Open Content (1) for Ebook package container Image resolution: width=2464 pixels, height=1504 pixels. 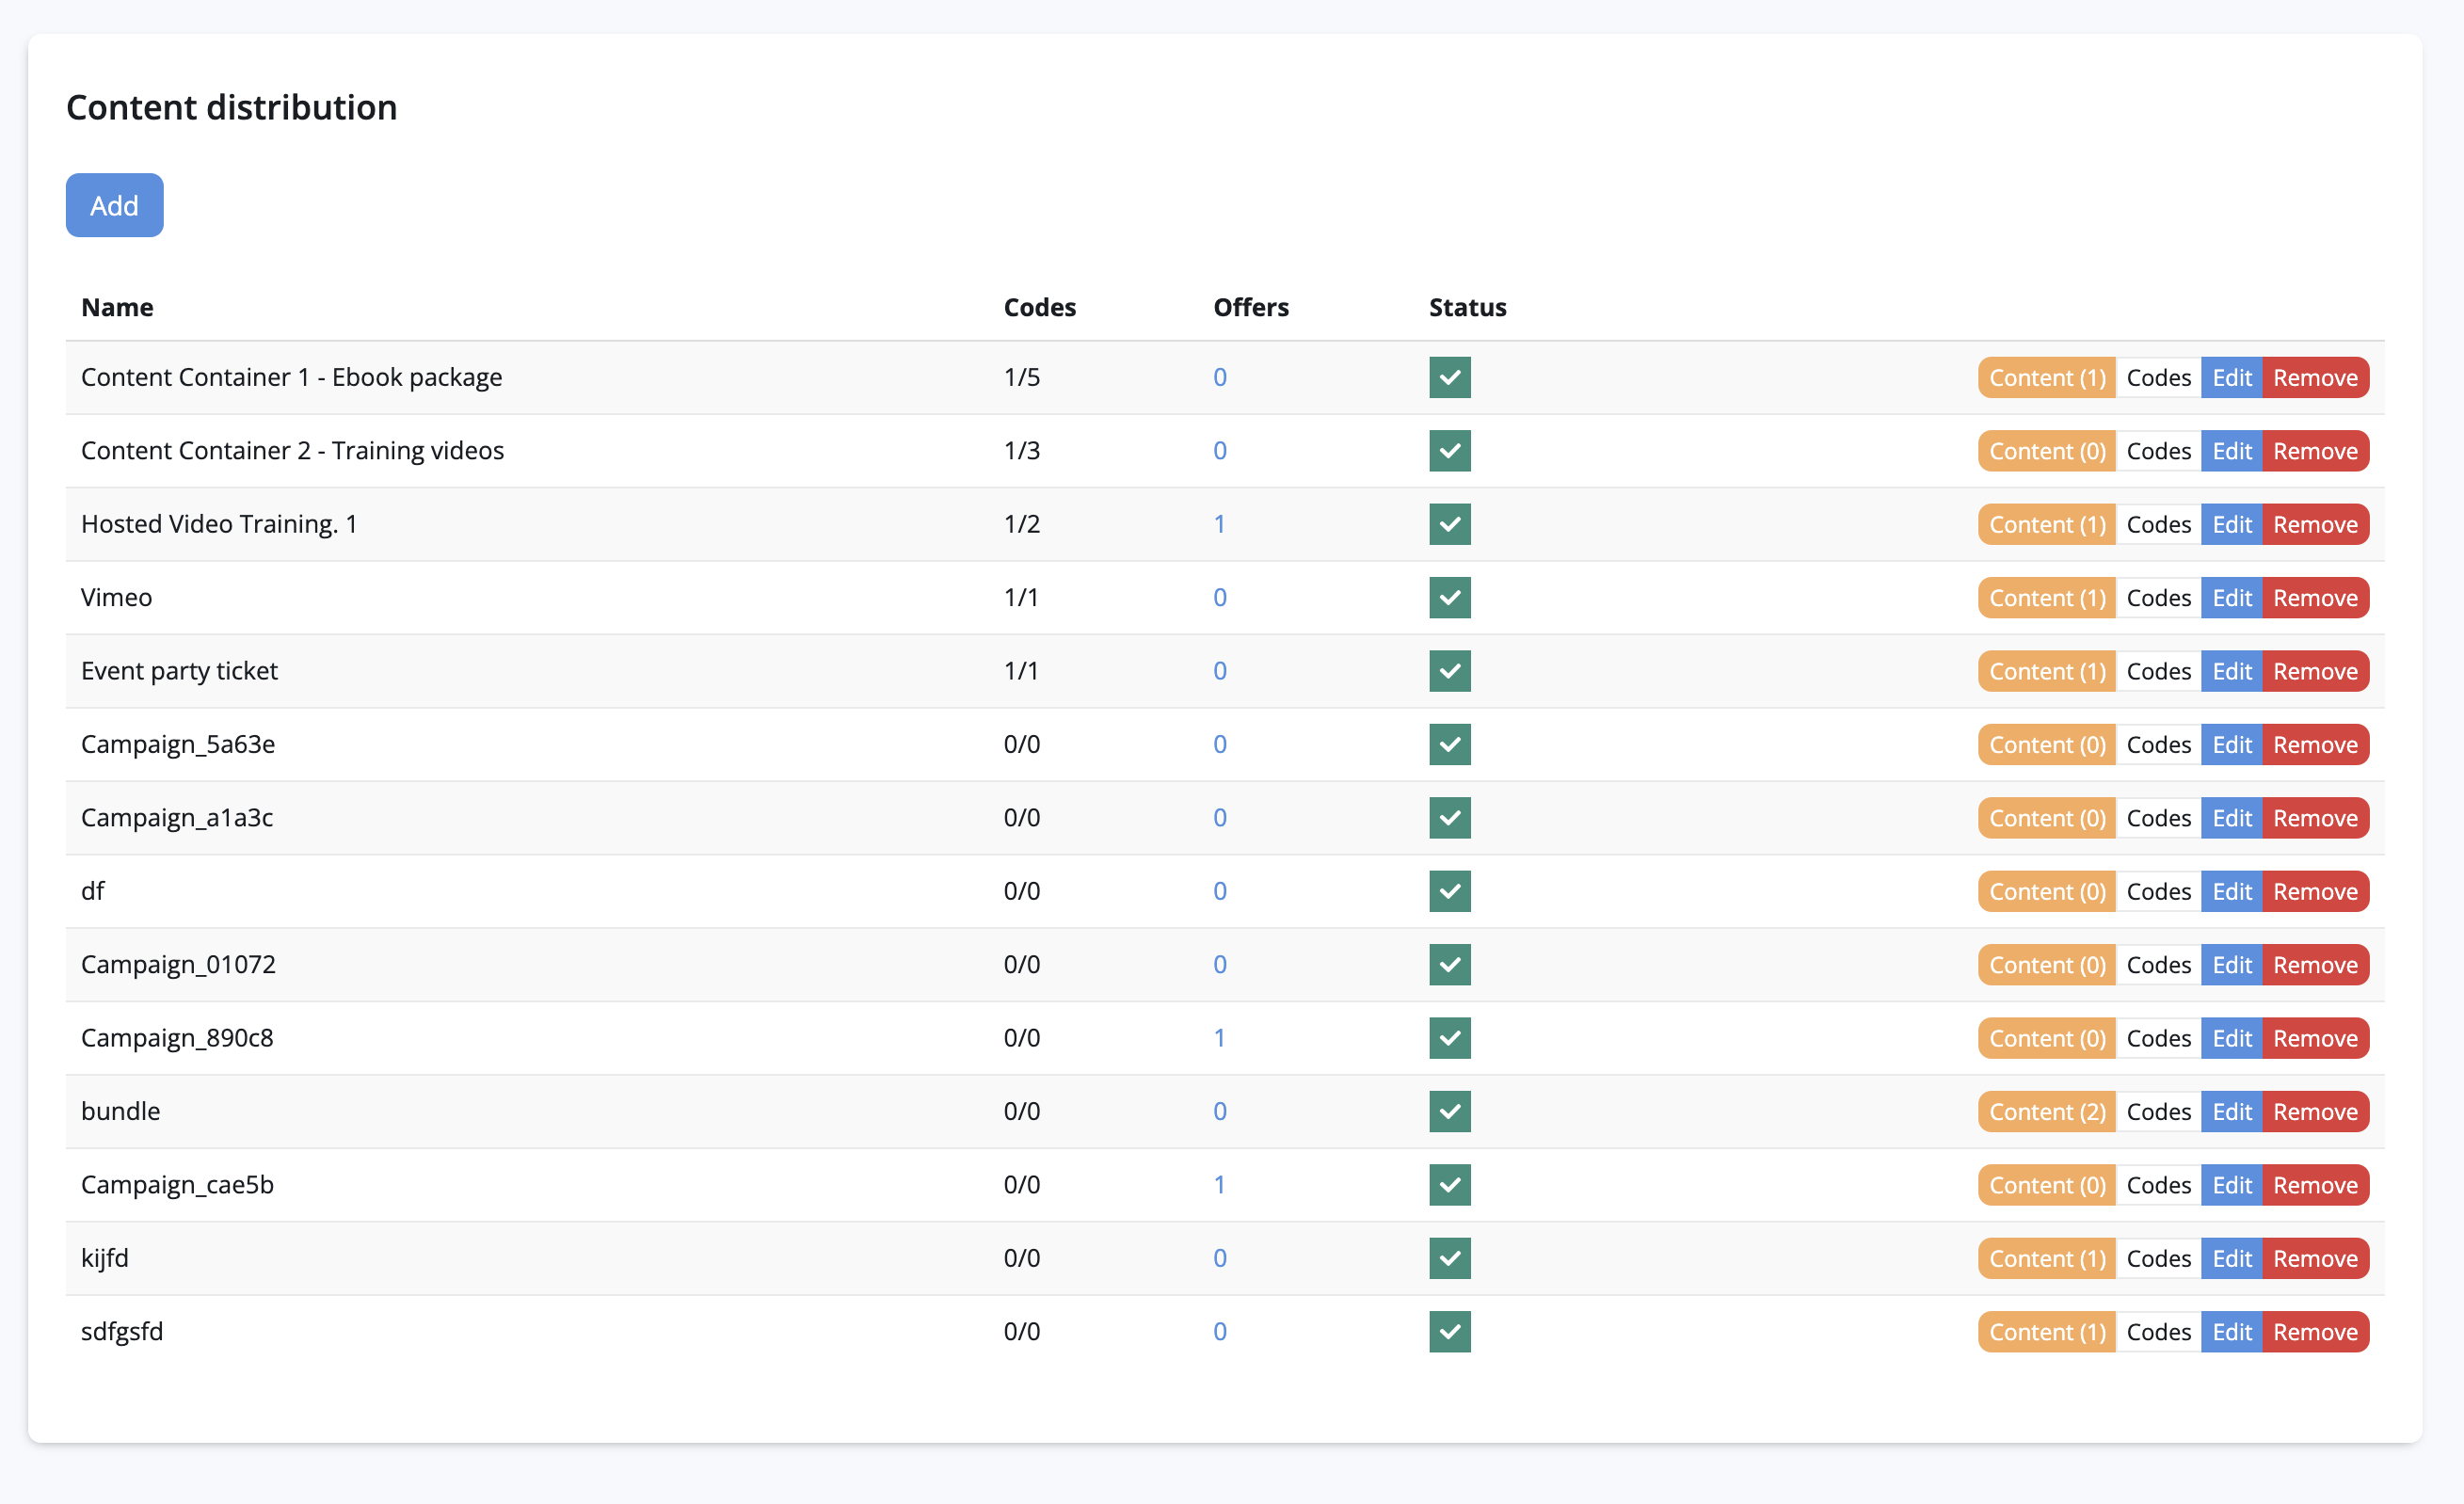coord(2046,378)
